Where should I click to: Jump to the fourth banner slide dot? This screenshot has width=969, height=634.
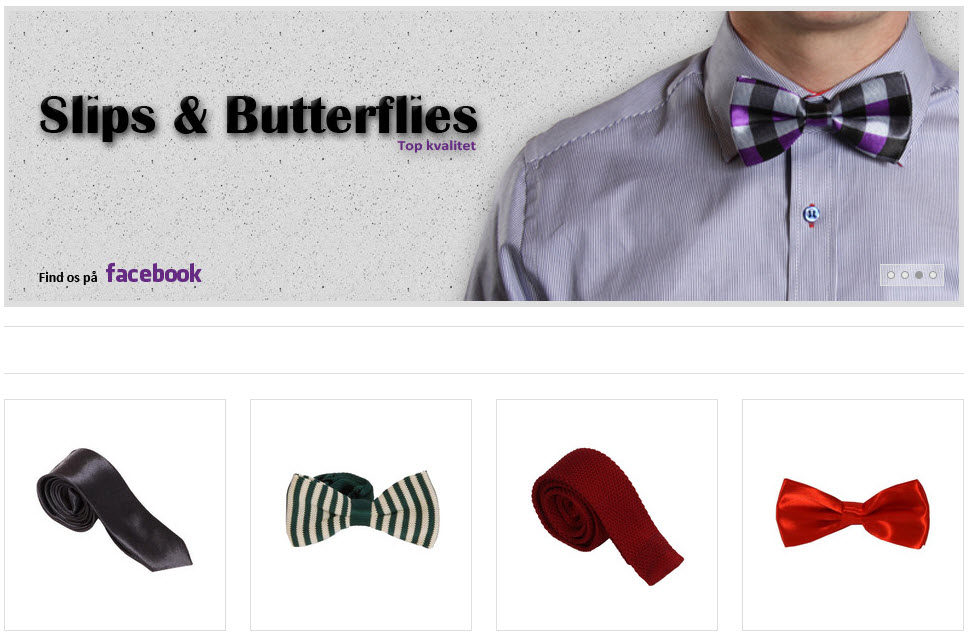click(933, 275)
